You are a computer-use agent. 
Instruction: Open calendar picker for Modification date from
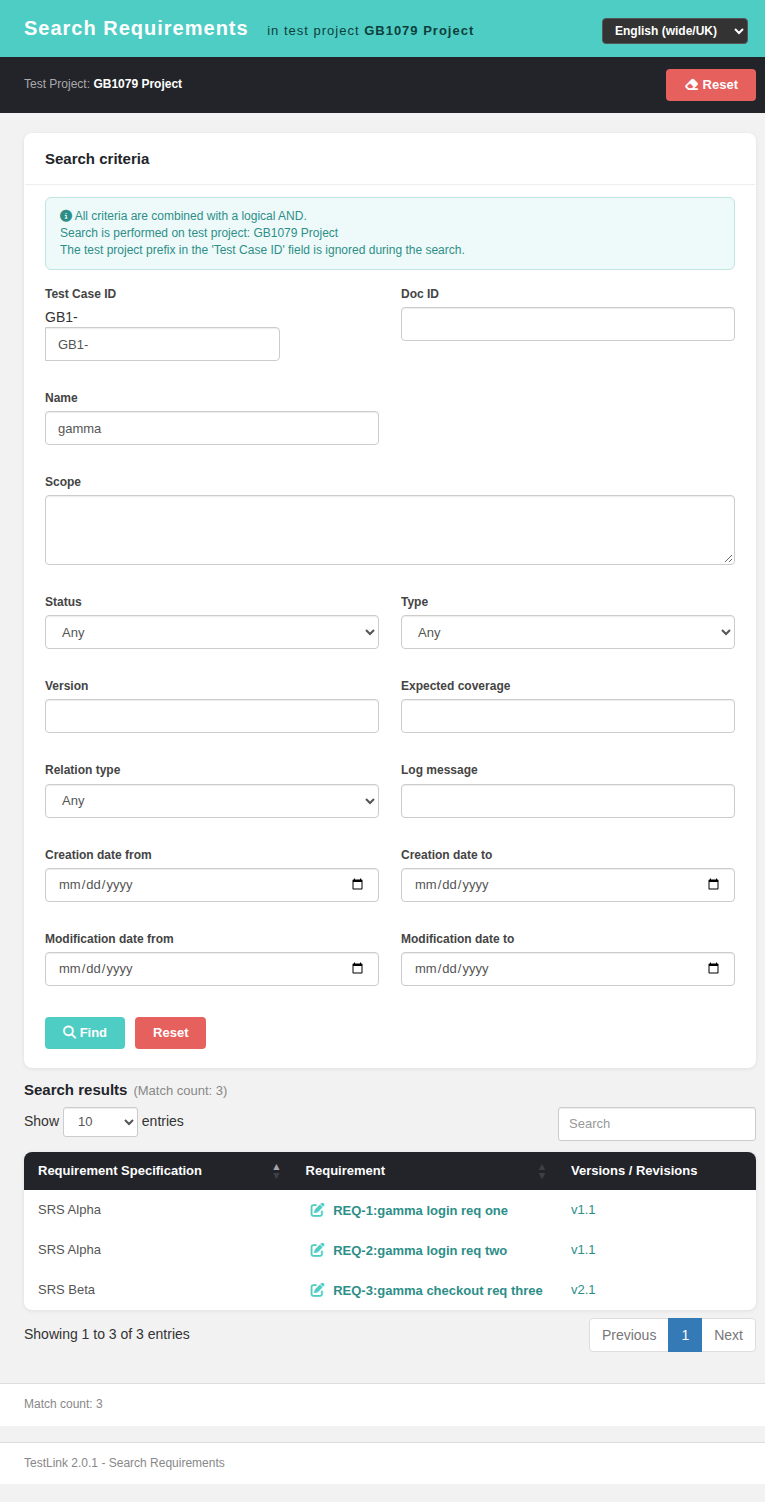pos(358,969)
